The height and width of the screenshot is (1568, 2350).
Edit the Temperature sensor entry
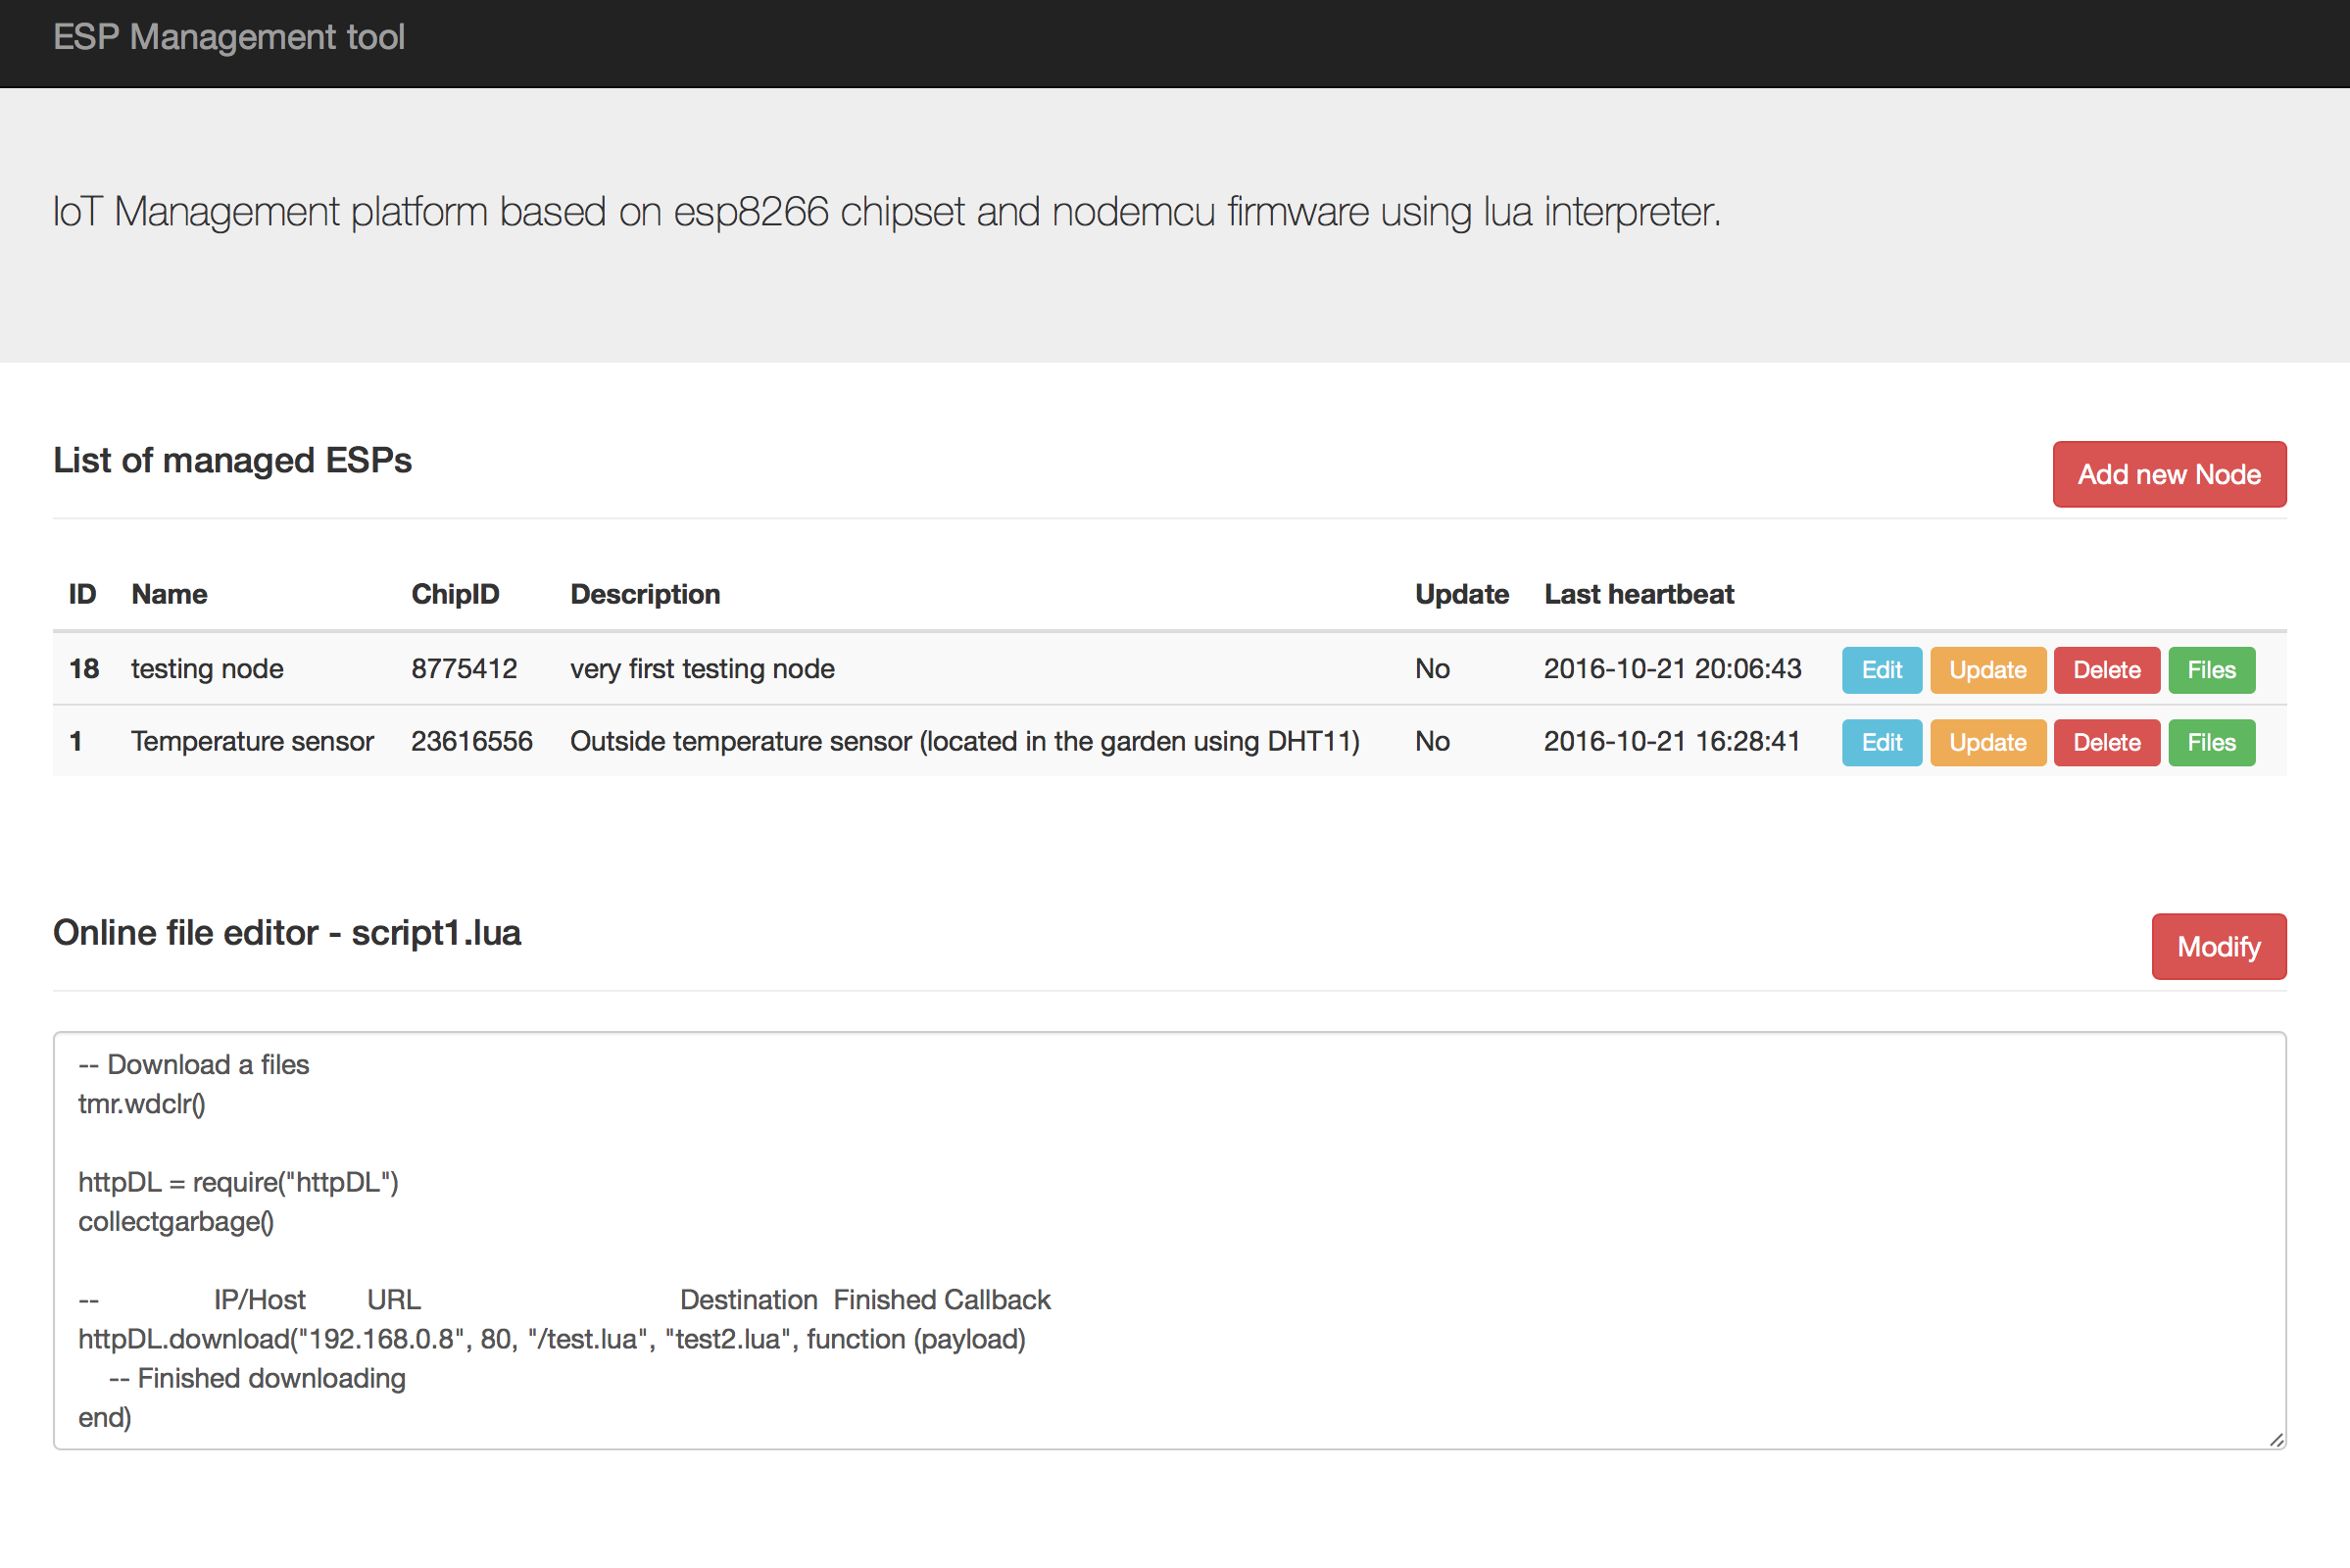(1880, 743)
